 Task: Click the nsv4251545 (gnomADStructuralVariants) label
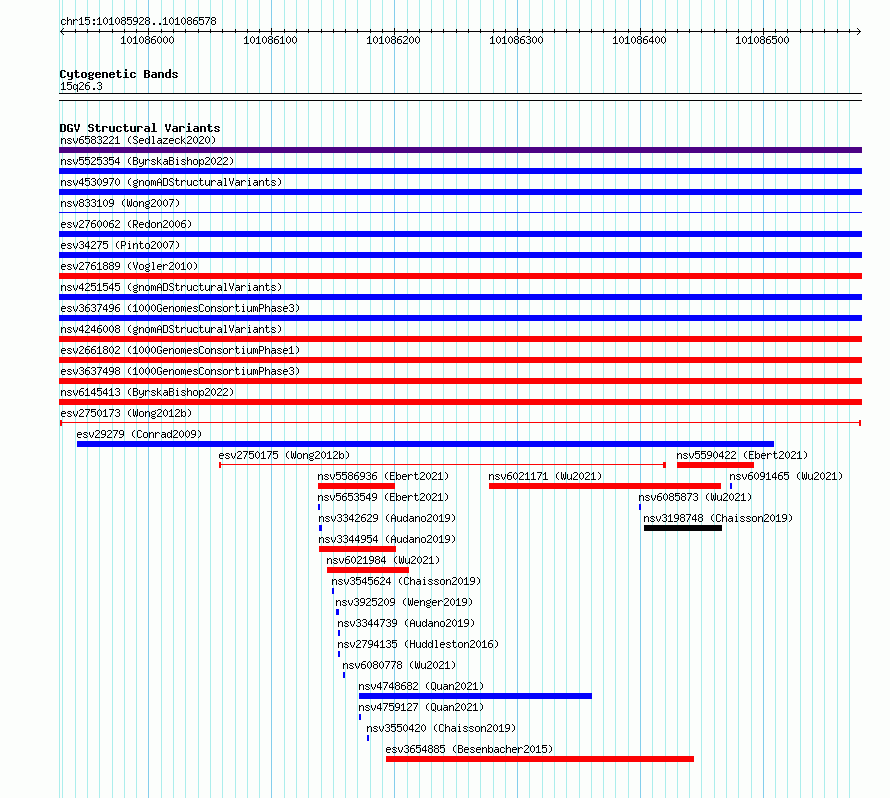click(x=171, y=287)
